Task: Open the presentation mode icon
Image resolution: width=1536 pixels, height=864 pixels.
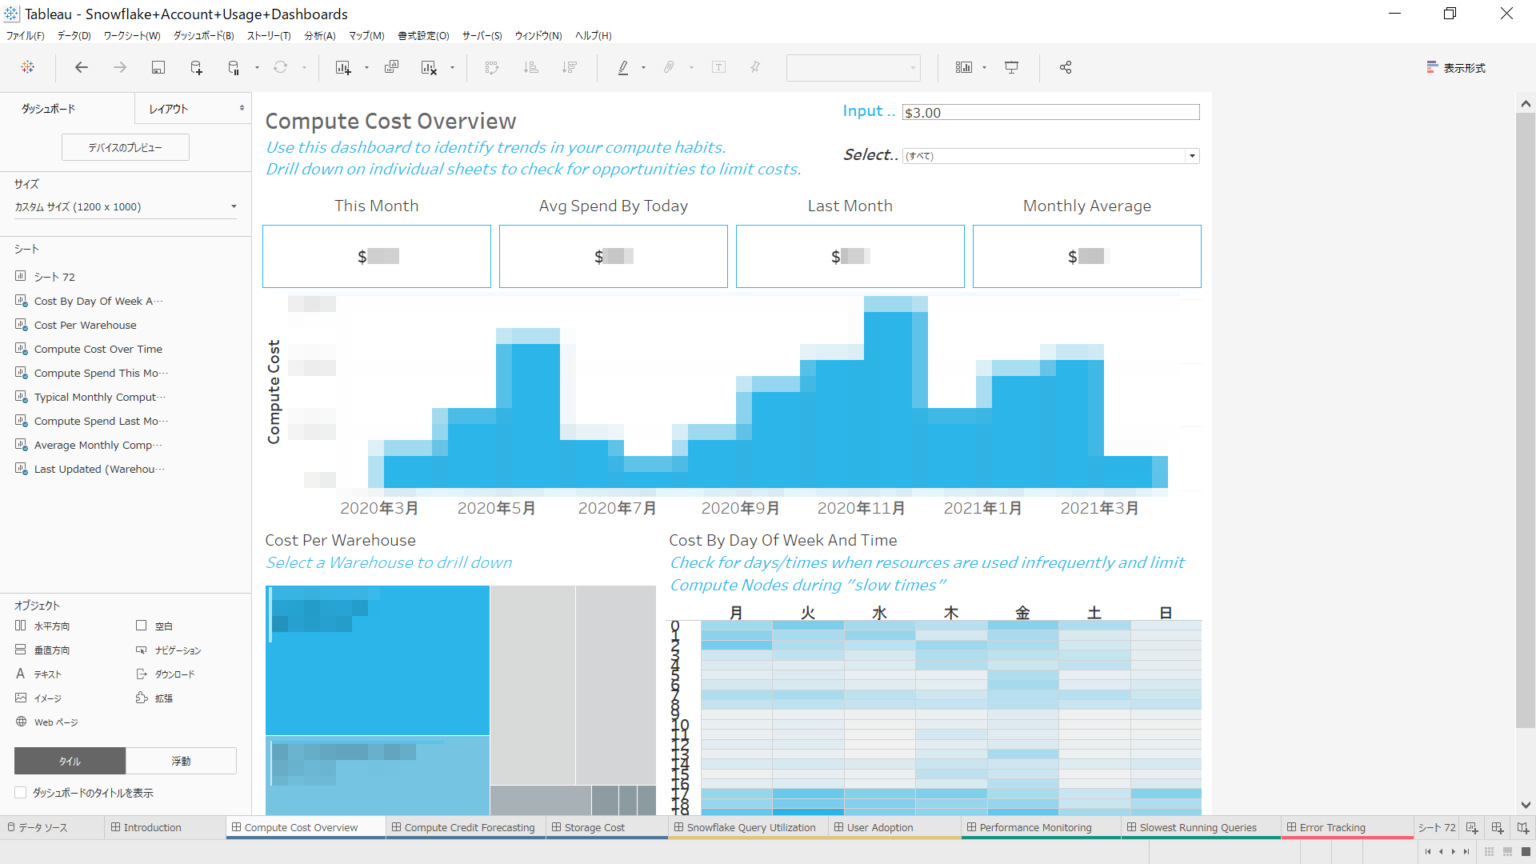Action: [1011, 67]
